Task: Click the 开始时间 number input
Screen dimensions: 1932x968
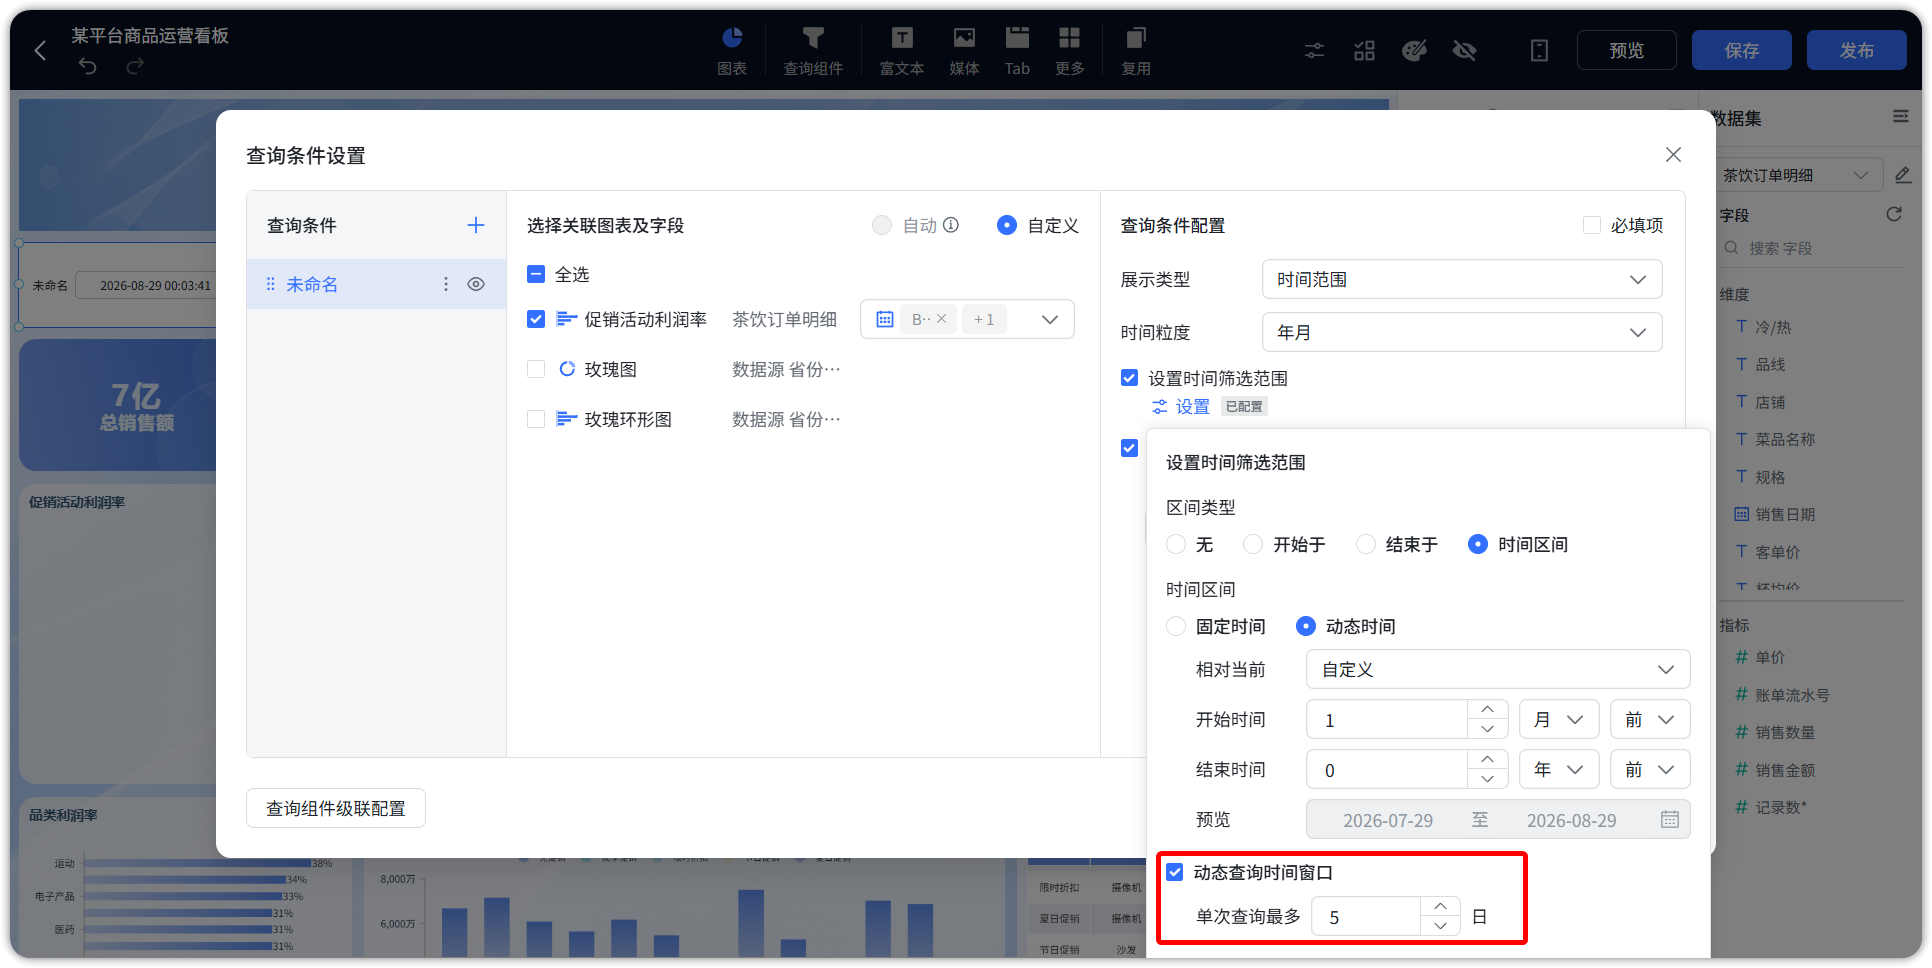Action: coord(1387,719)
